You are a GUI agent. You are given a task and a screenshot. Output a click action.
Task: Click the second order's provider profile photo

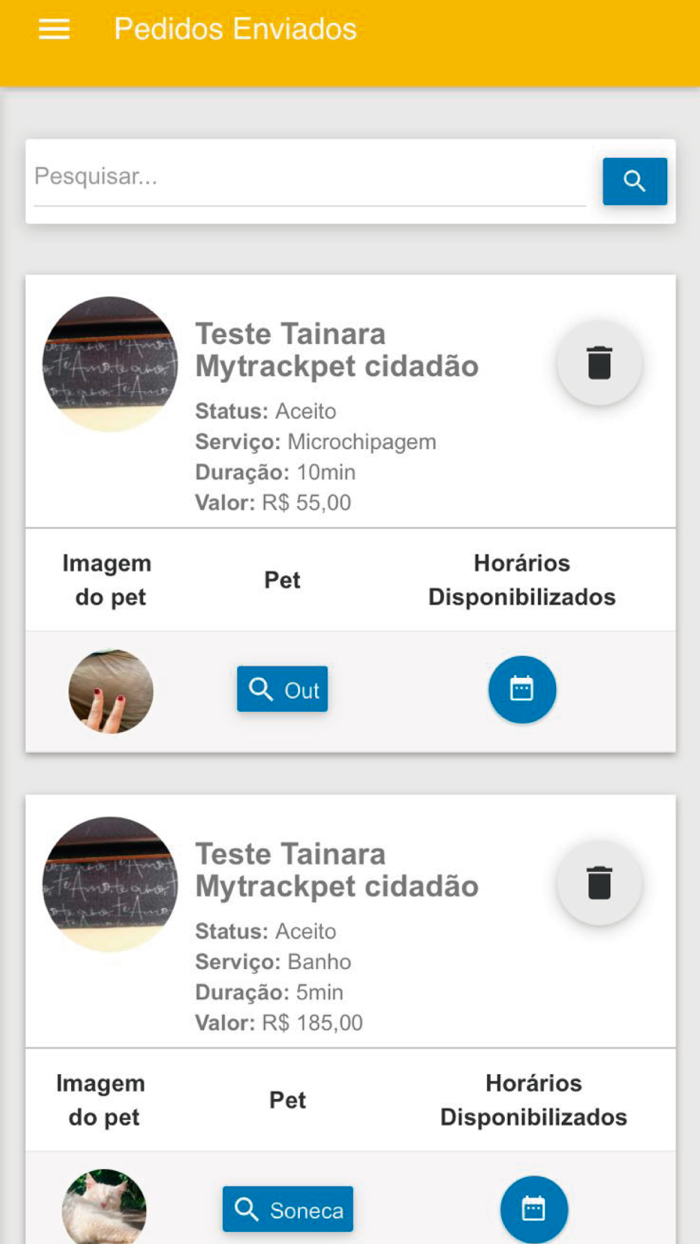click(x=110, y=883)
